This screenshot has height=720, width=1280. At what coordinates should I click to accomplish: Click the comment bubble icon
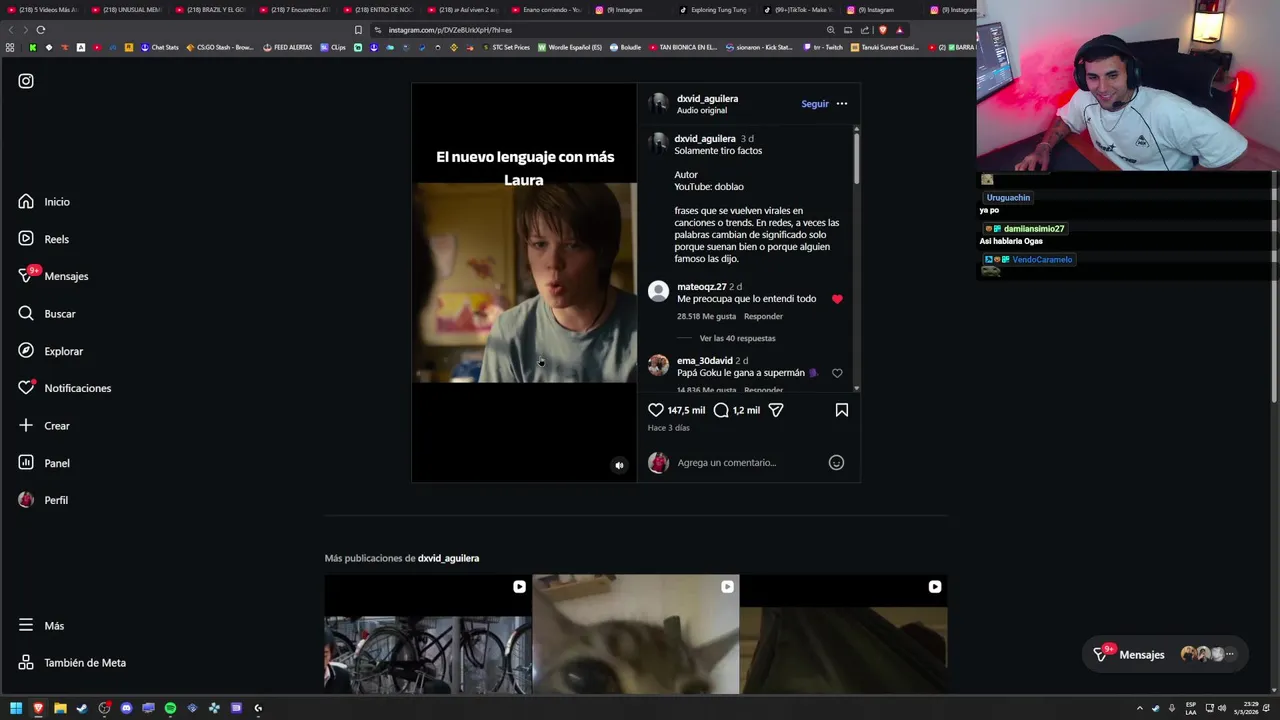pos(721,410)
